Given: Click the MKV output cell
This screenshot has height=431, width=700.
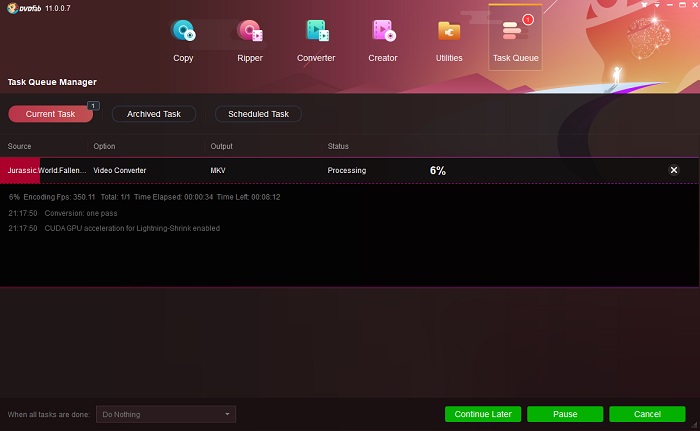Looking at the screenshot, I should pos(218,170).
